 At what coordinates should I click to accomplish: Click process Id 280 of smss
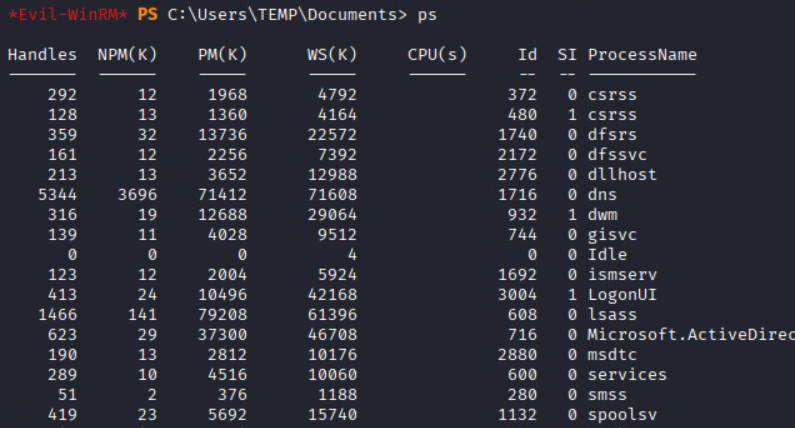click(x=522, y=395)
